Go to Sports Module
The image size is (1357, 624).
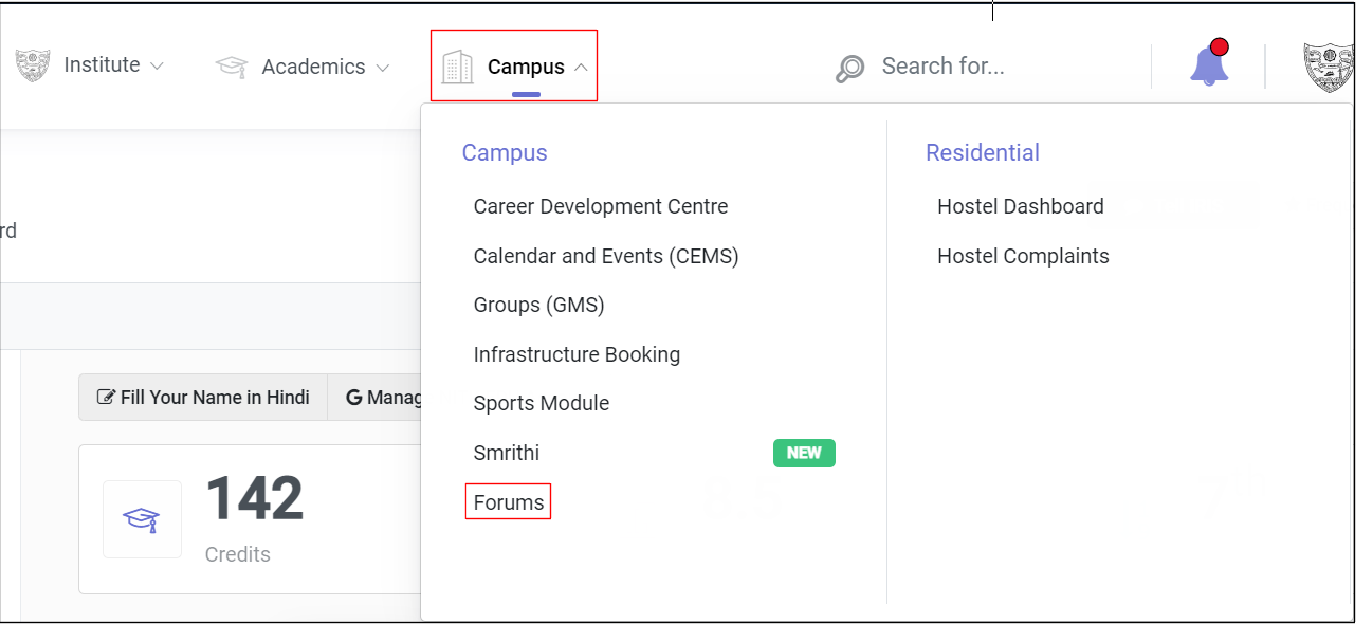[x=541, y=404]
